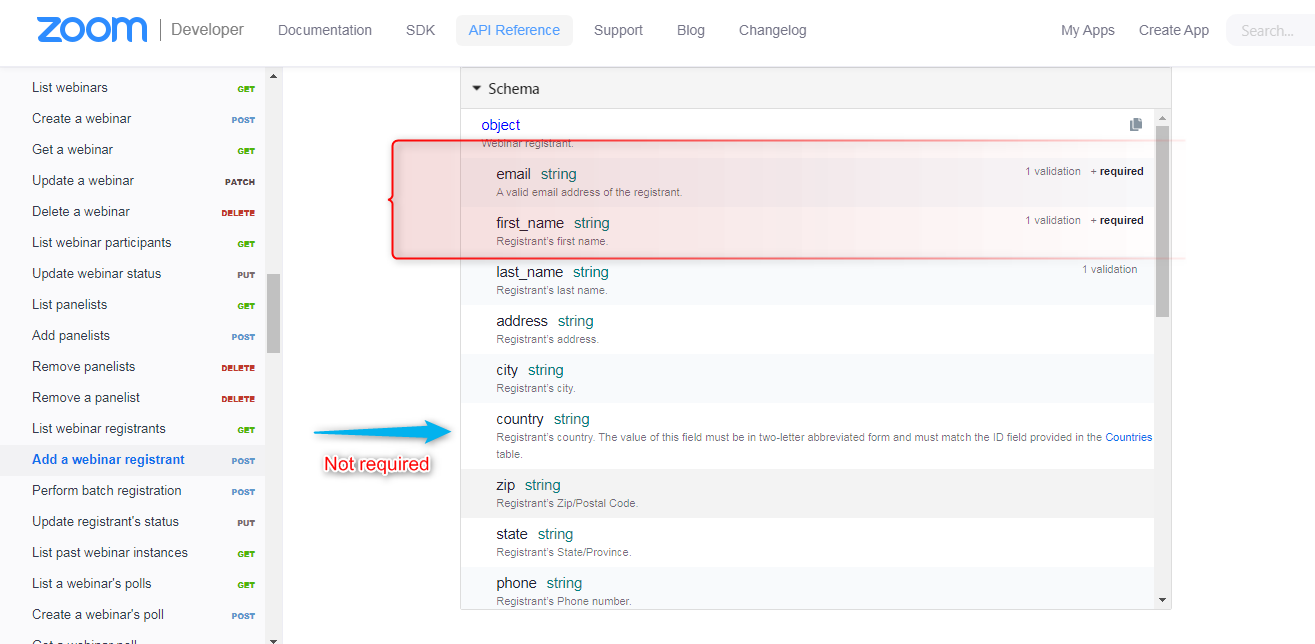Click the last_name field name
The width and height of the screenshot is (1315, 644).
(x=530, y=272)
